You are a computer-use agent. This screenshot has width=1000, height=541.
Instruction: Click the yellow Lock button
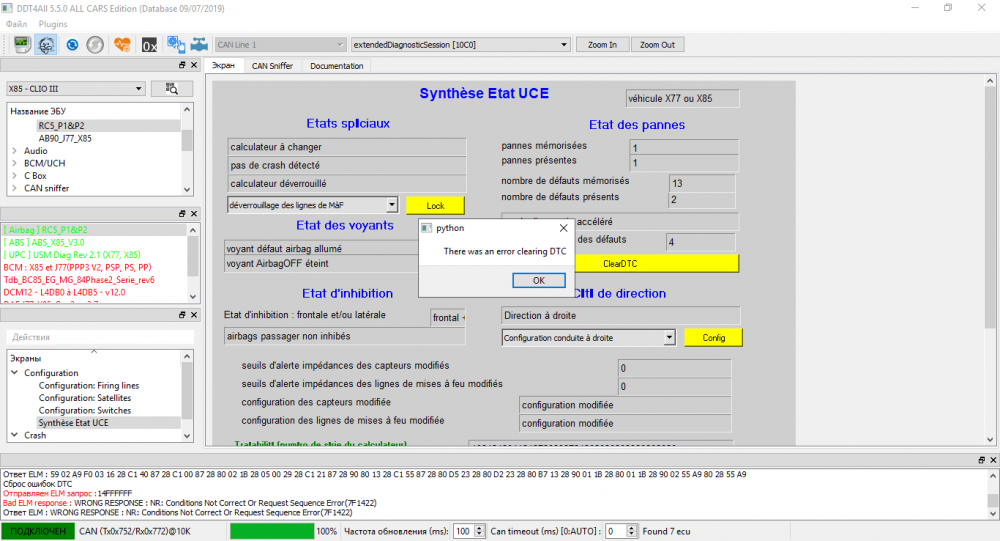point(436,205)
